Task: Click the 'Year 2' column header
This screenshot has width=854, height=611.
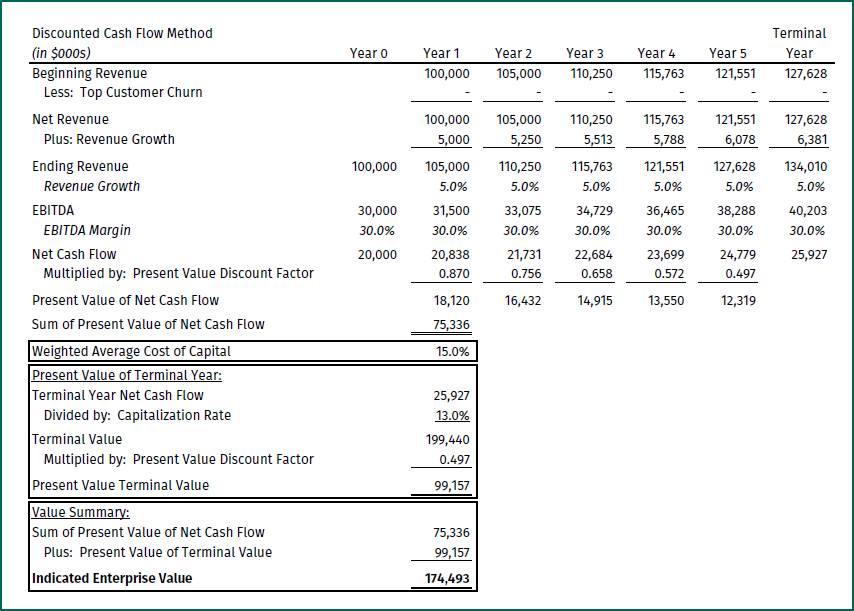Action: (x=513, y=53)
